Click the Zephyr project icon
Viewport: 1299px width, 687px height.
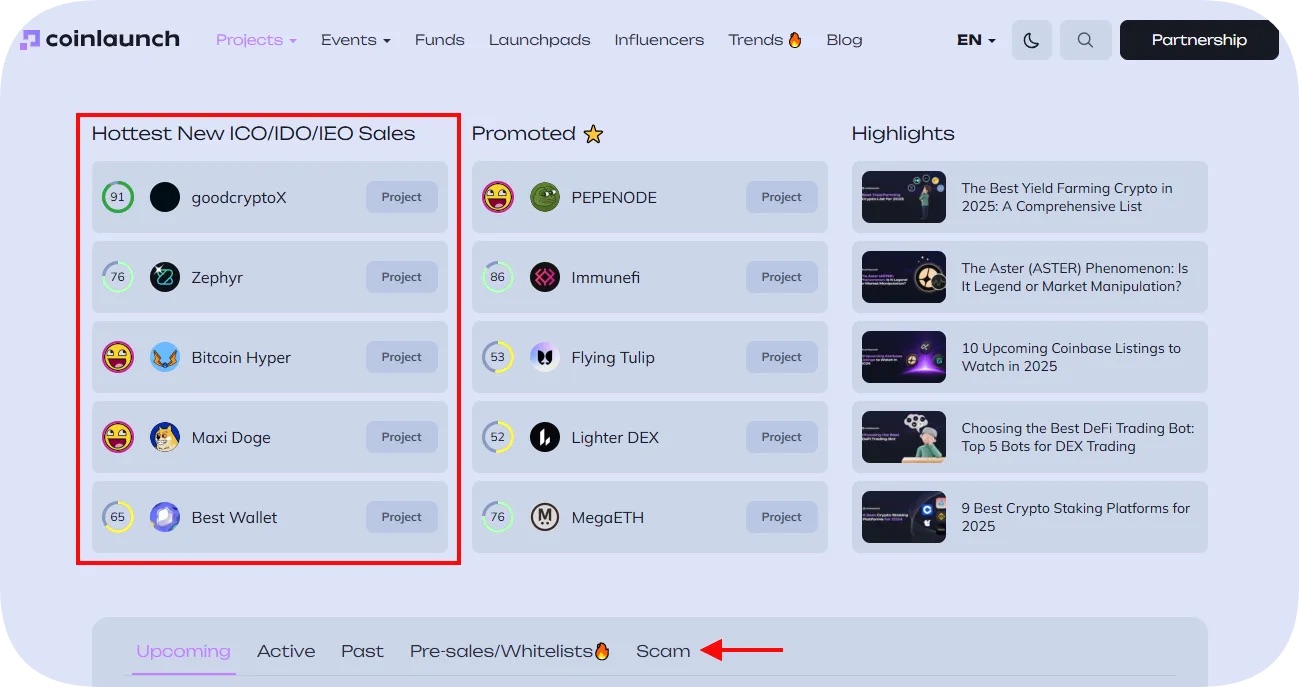coord(165,277)
